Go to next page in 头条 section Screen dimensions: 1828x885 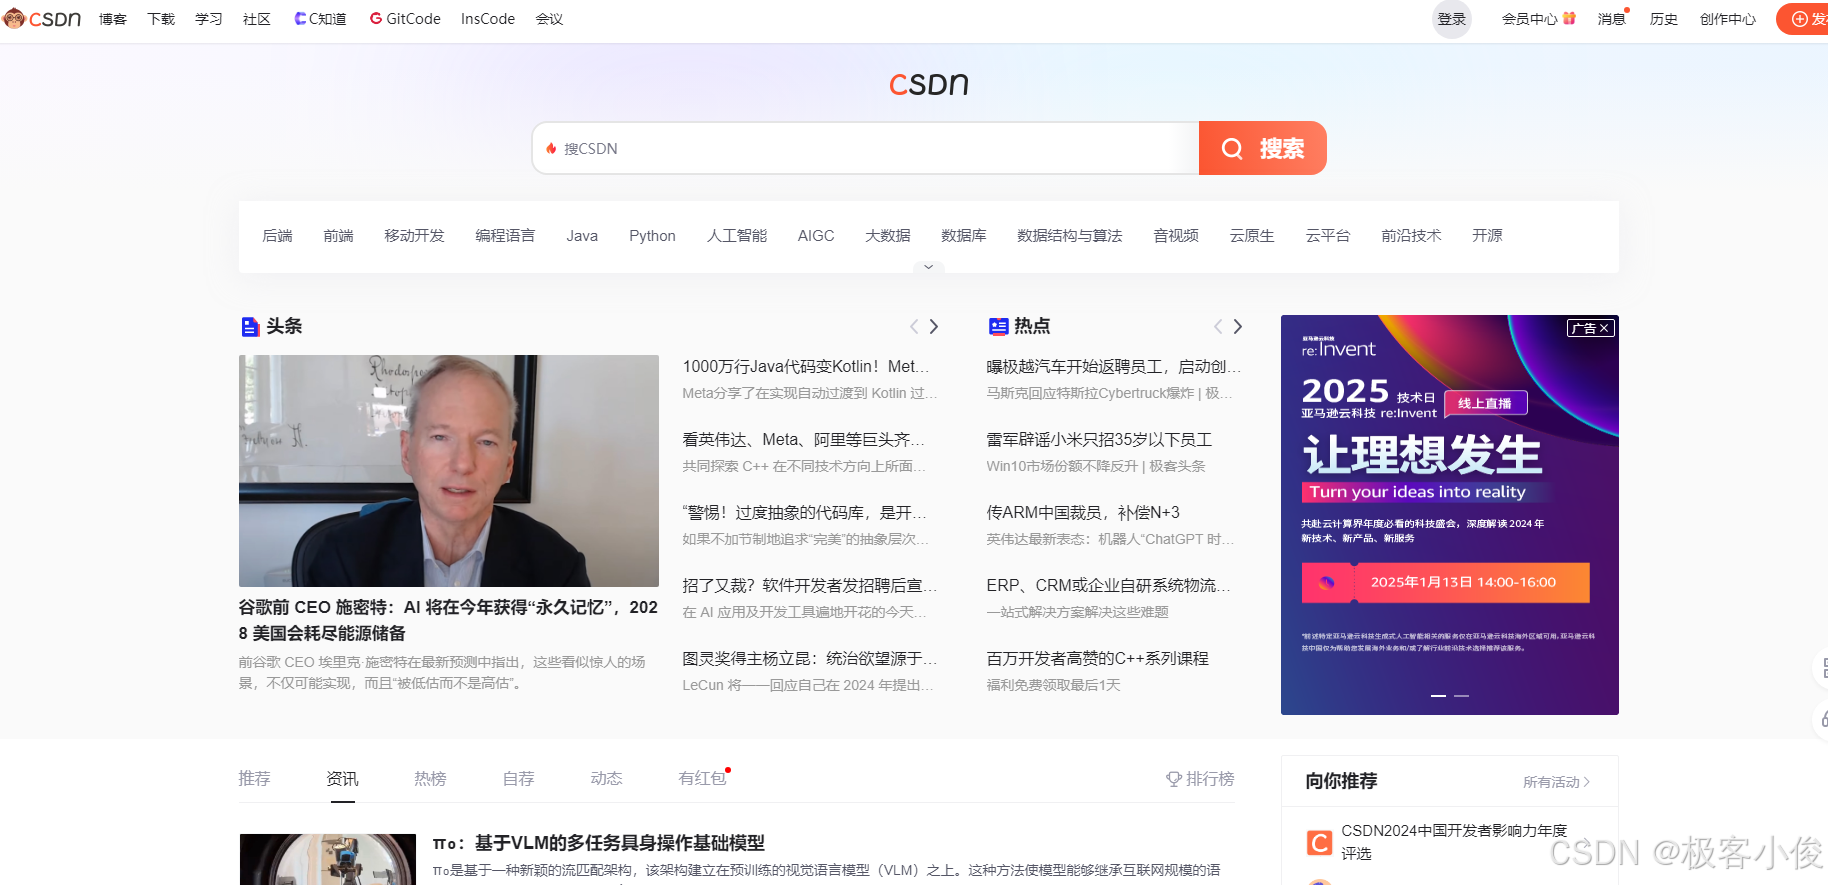(934, 326)
